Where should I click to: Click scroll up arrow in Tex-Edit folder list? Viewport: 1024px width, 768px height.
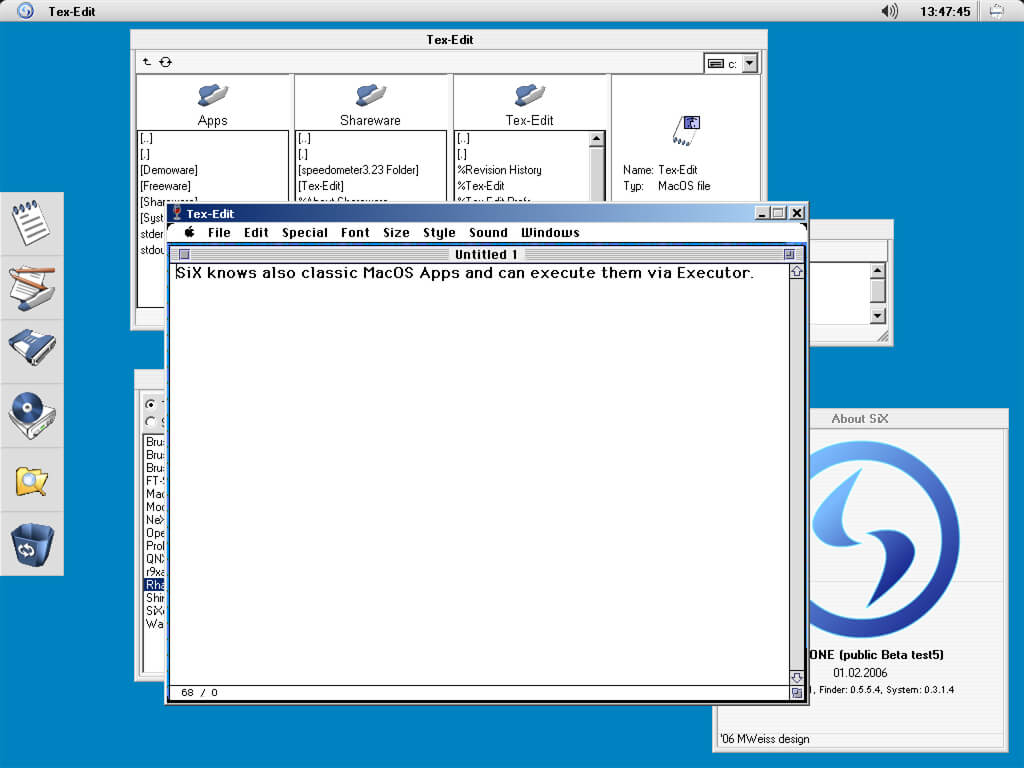click(x=596, y=138)
